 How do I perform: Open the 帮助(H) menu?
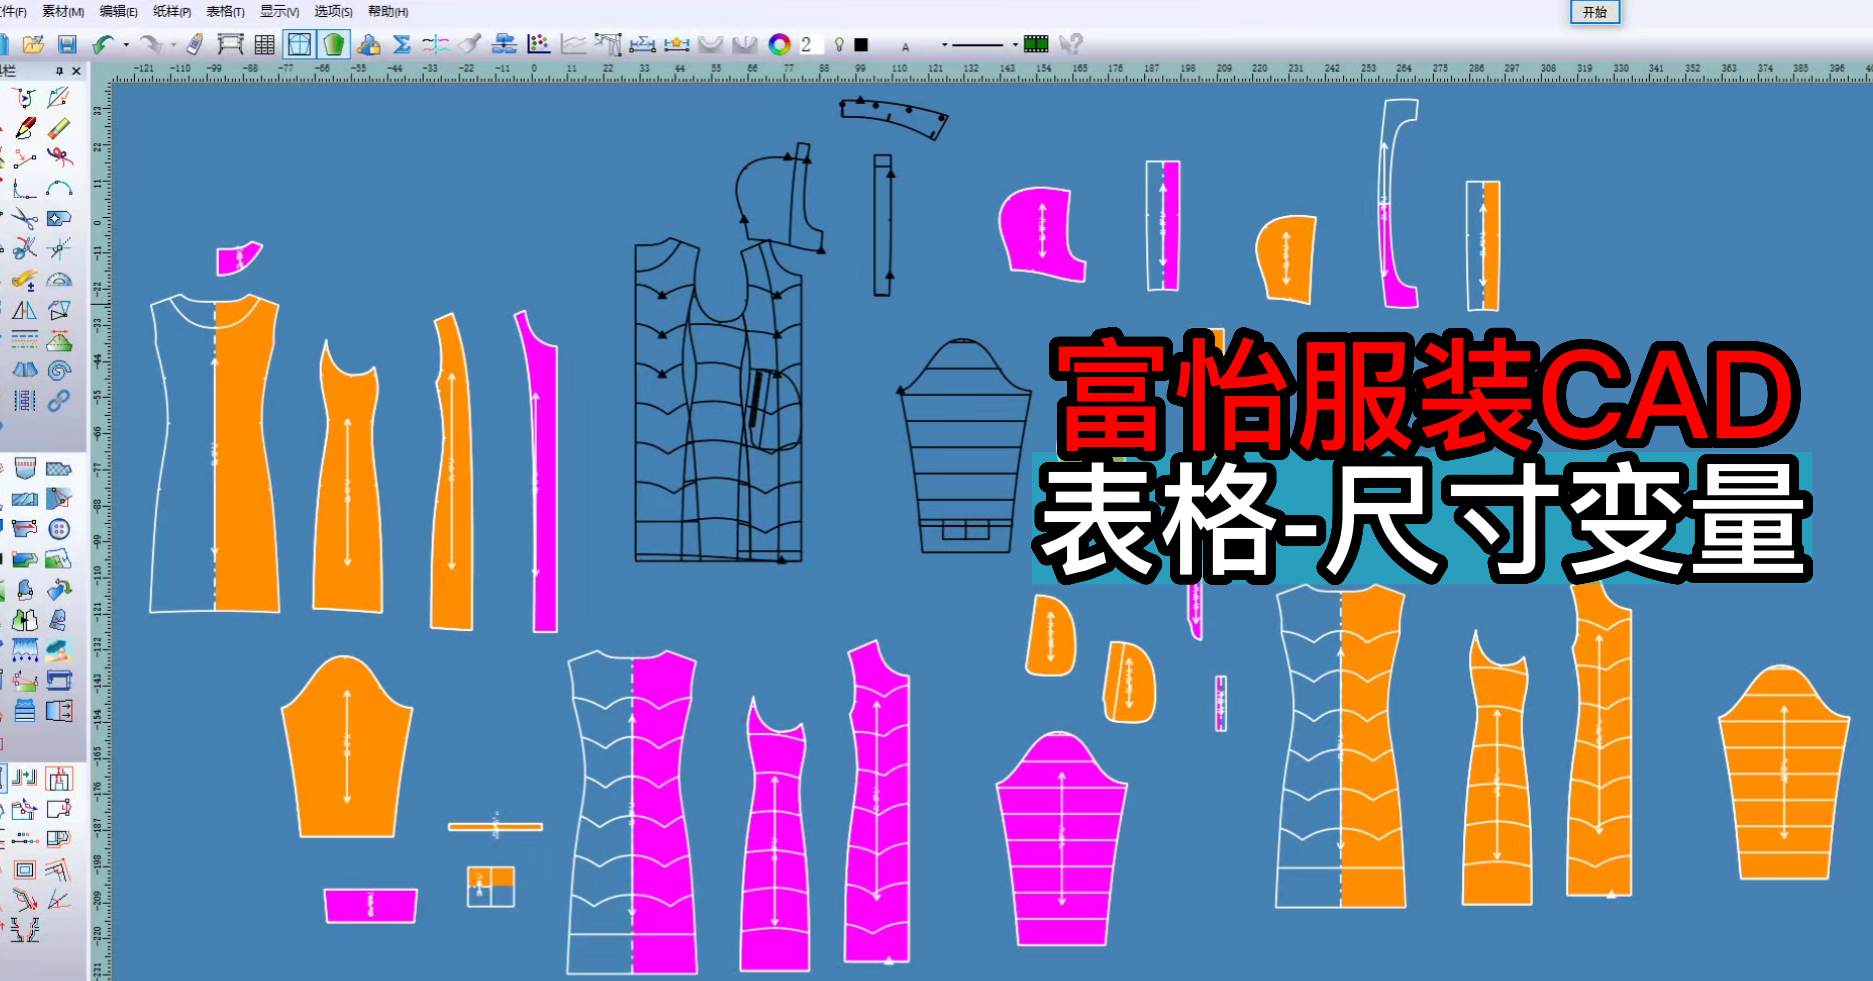tap(388, 12)
